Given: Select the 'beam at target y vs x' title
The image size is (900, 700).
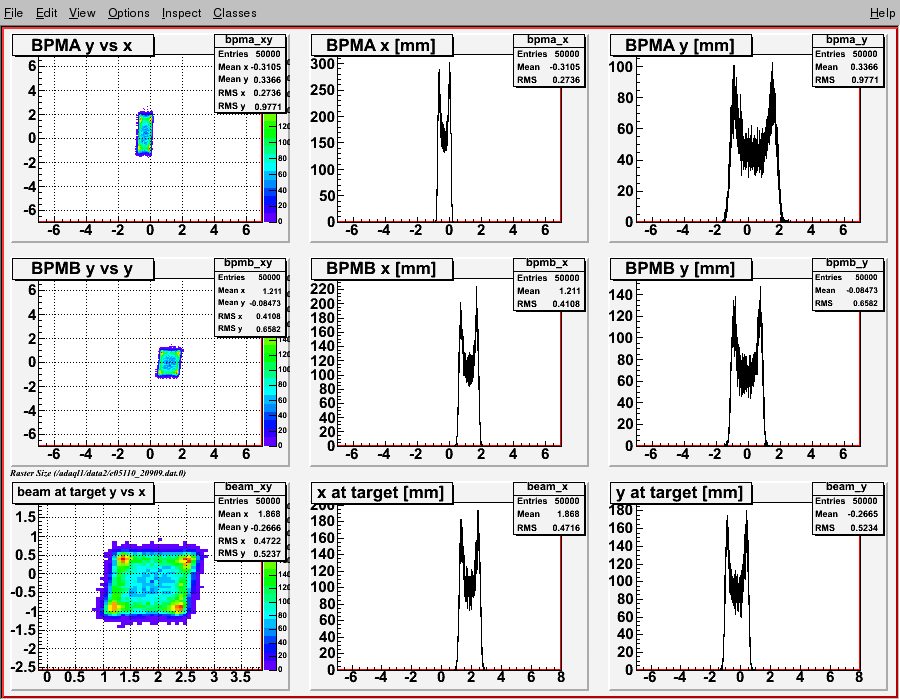Looking at the screenshot, I should 83,492.
